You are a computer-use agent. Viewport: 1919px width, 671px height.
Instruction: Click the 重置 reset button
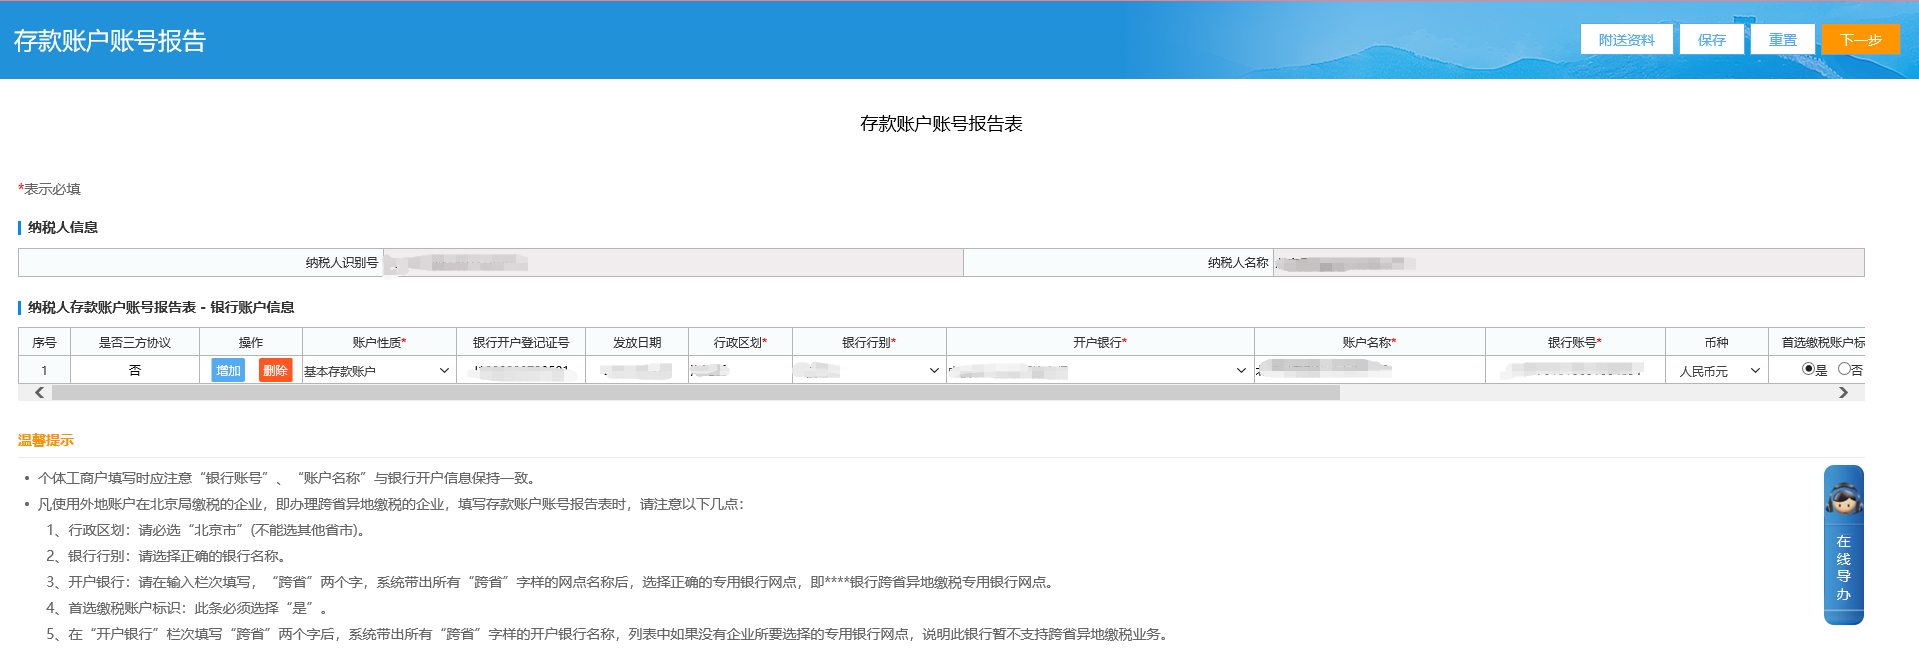coord(1782,40)
